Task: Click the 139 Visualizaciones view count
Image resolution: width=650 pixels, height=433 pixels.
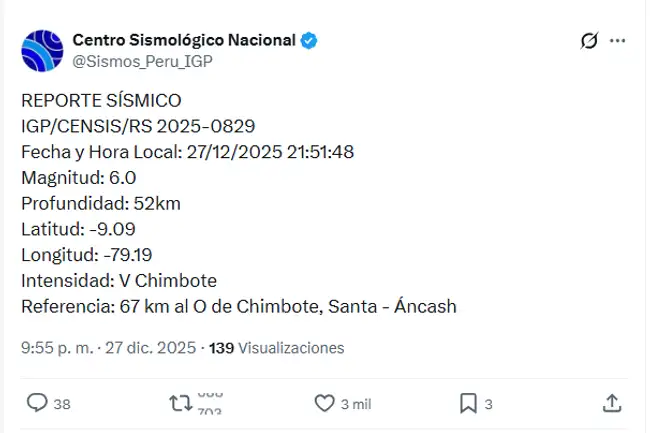Action: click(276, 348)
